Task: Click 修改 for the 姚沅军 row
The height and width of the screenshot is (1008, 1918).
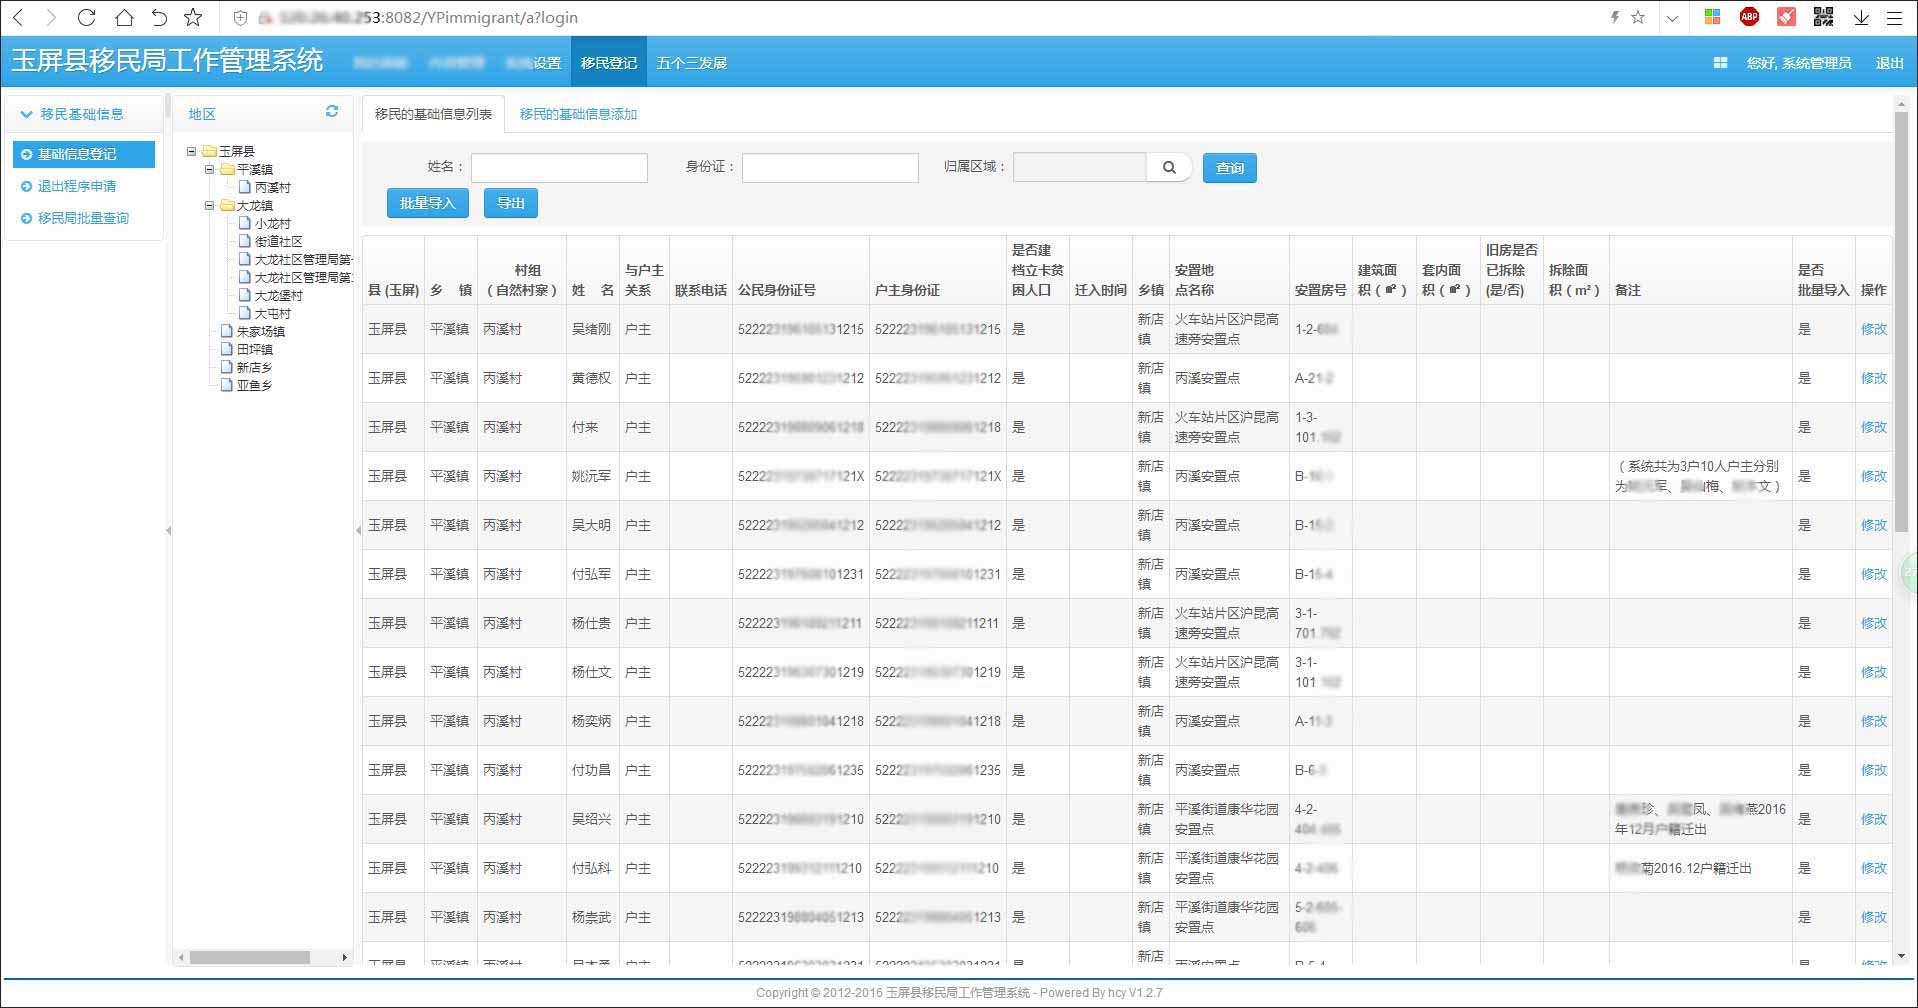Action: [1873, 476]
